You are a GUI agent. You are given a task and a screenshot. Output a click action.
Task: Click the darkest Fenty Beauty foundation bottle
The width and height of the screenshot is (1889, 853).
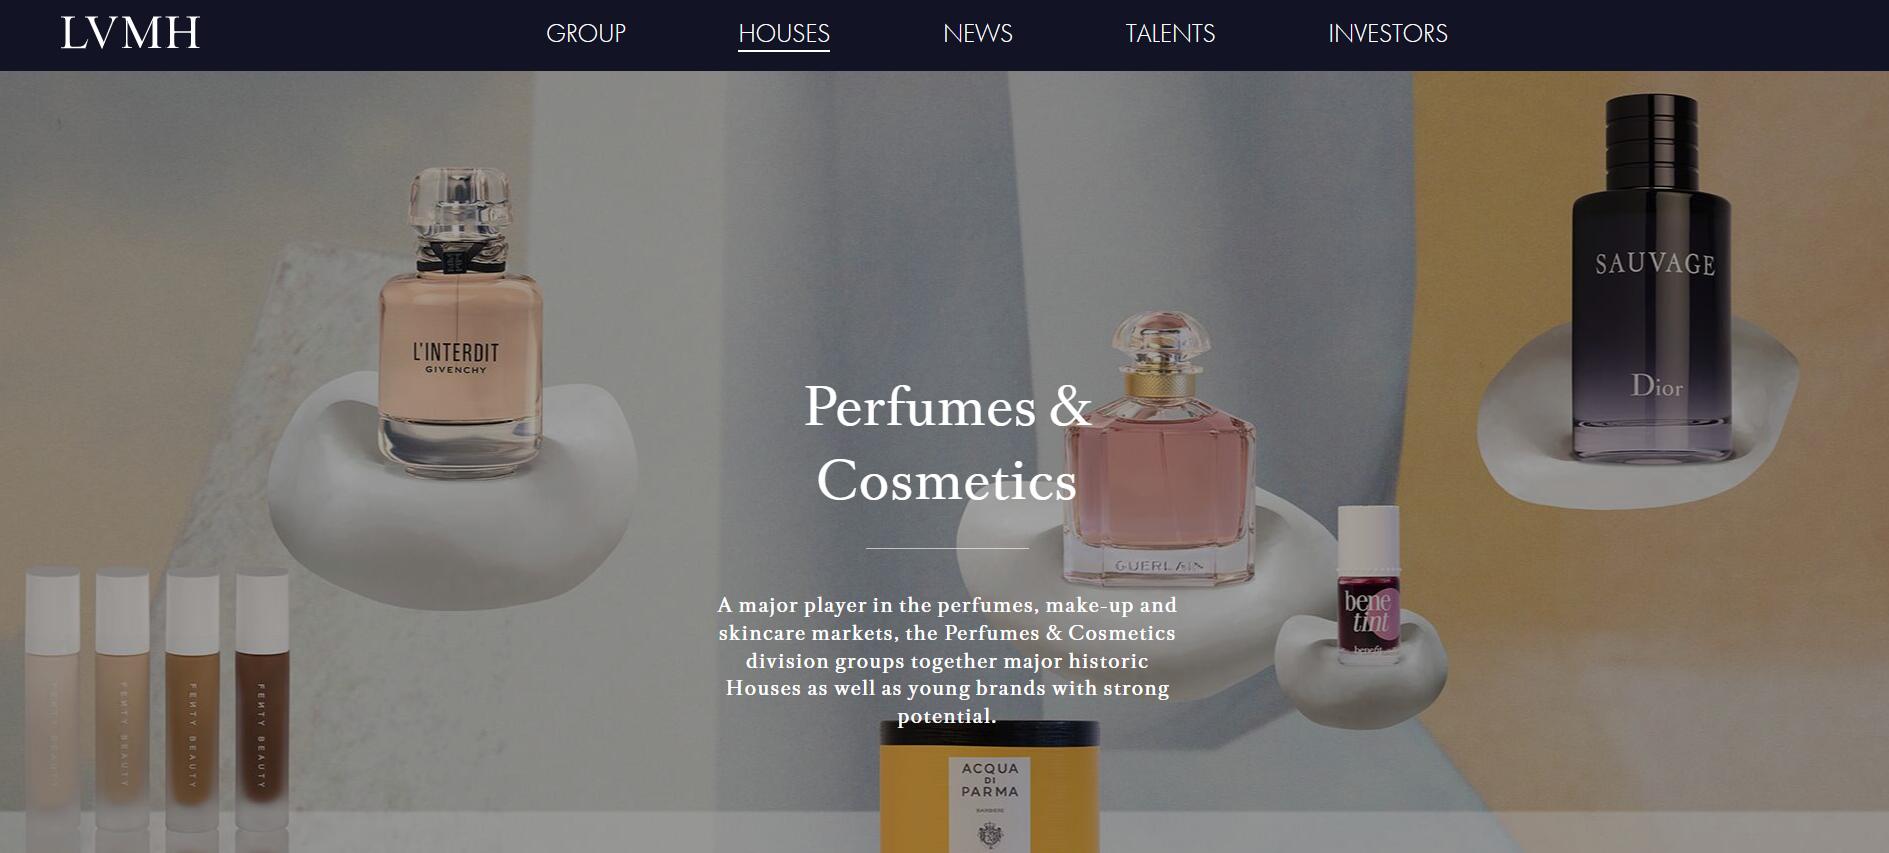coord(262,700)
